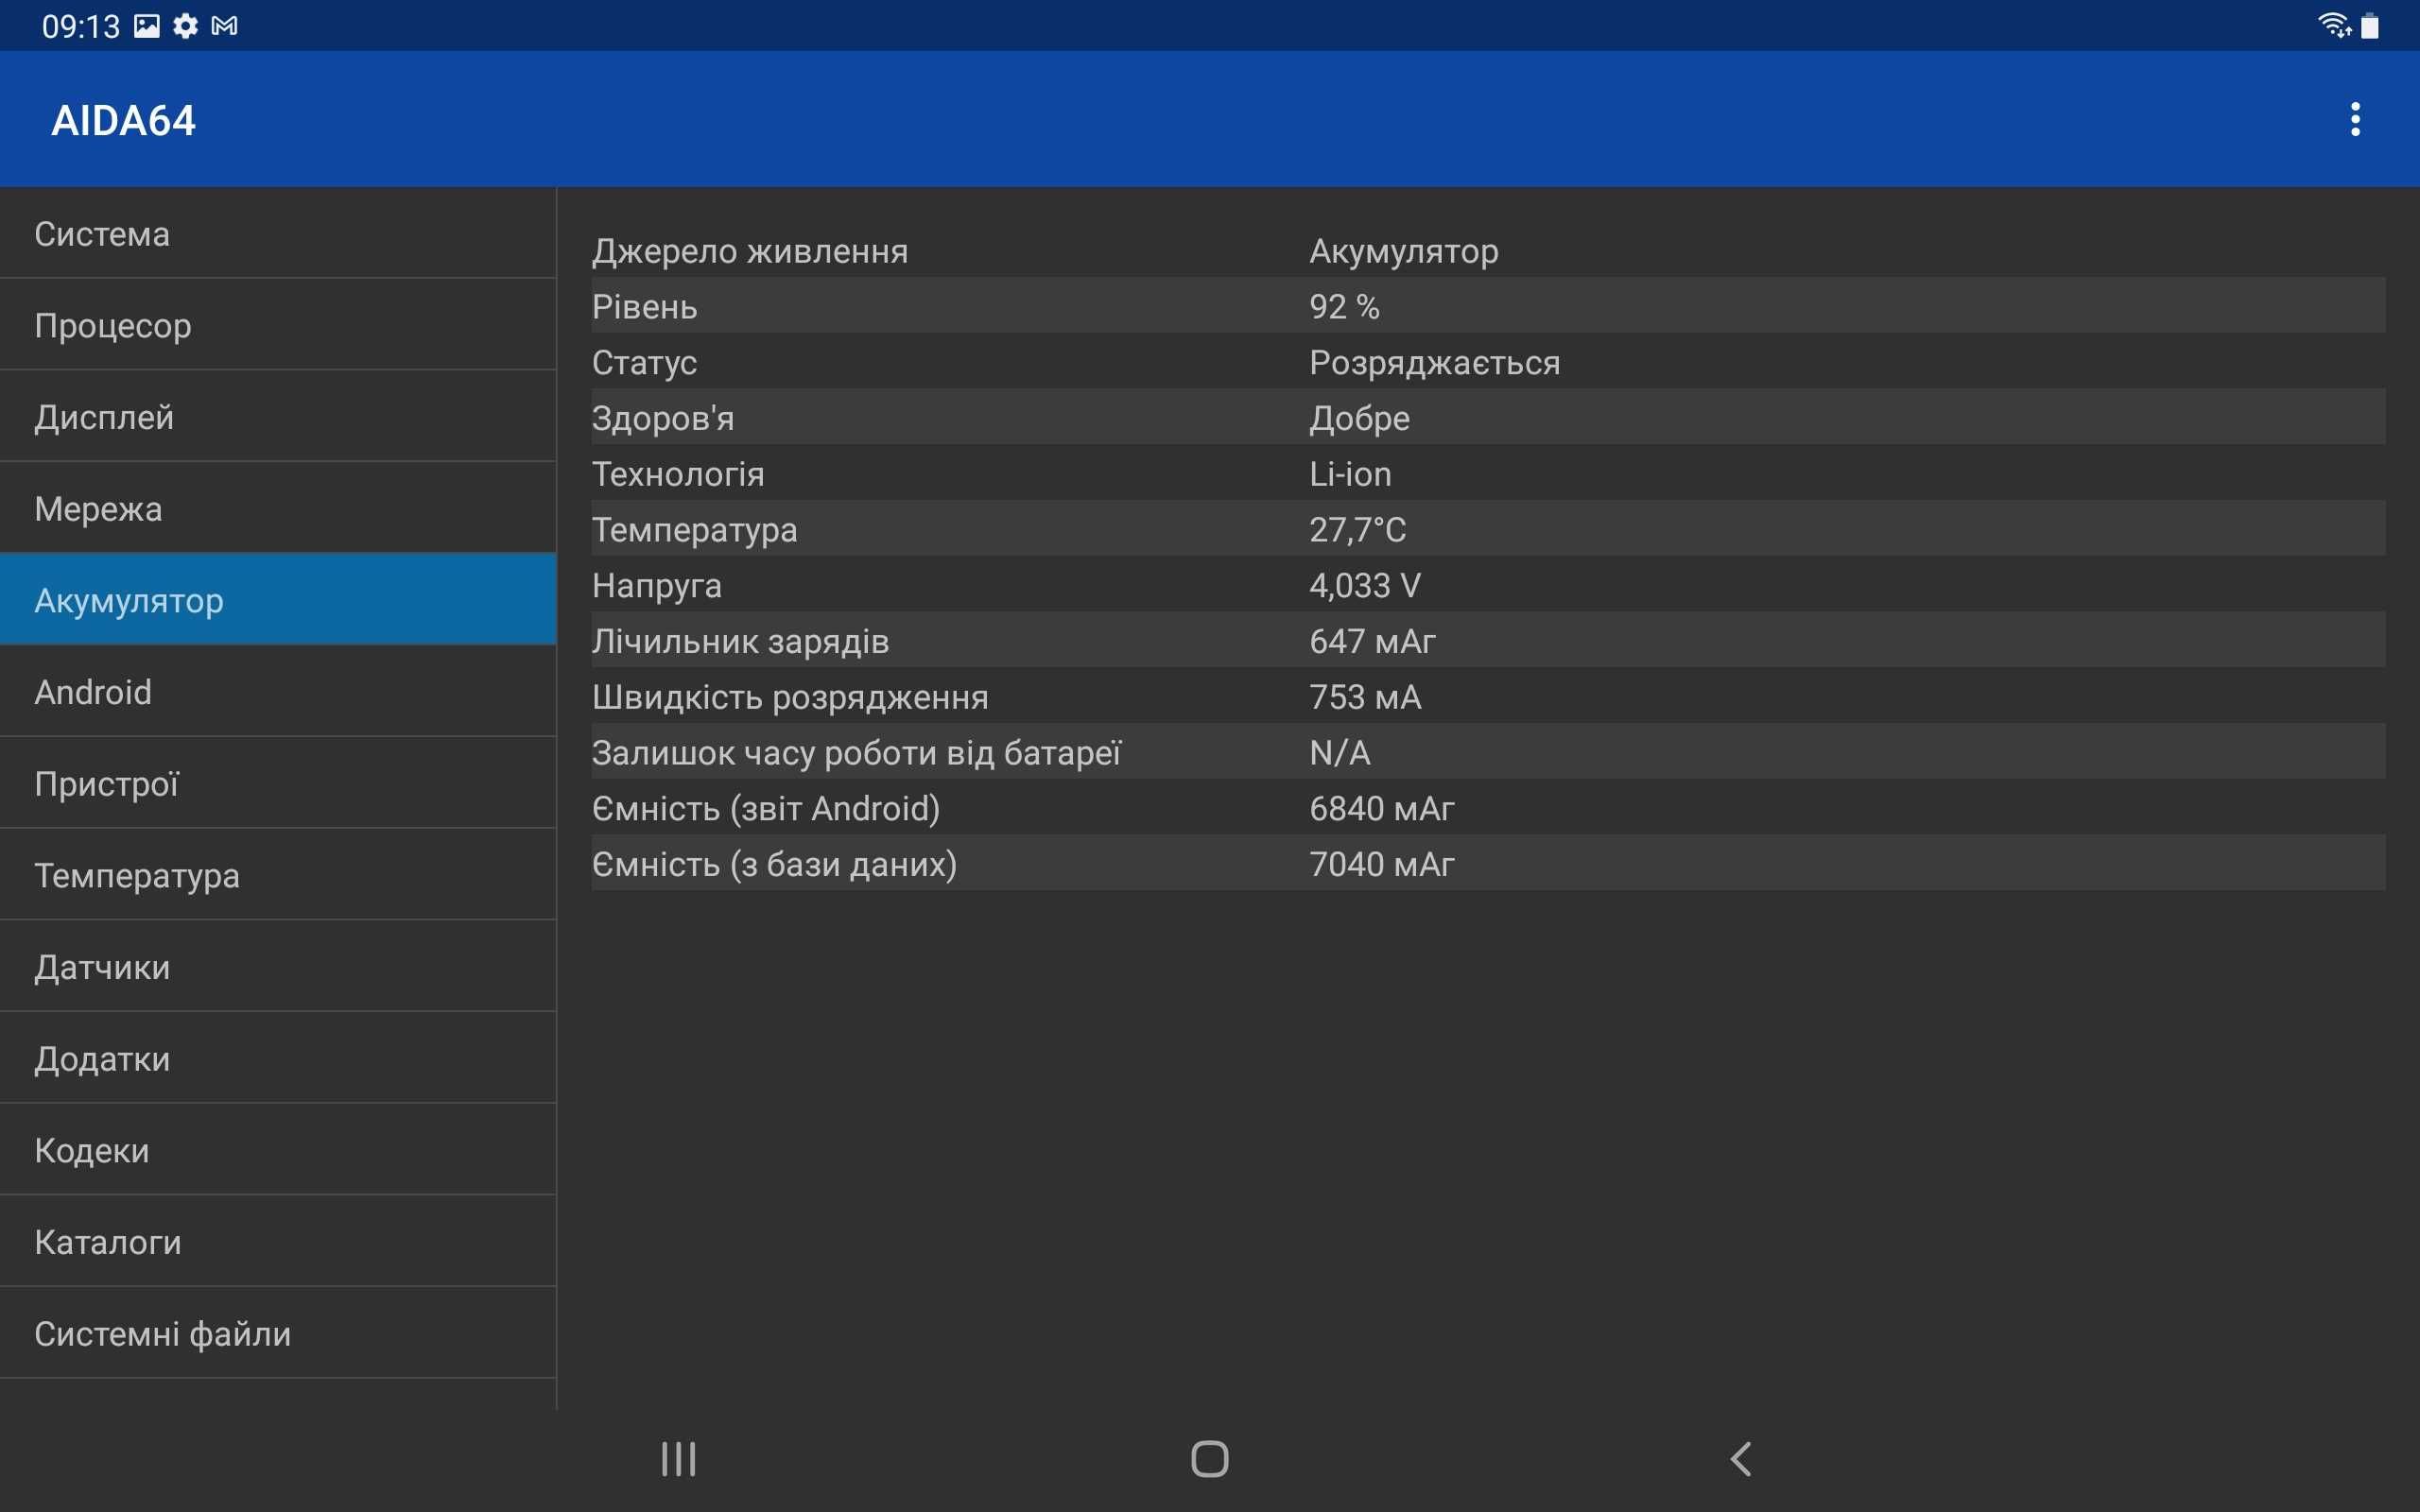Open the Датчики section
The height and width of the screenshot is (1512, 2420).
pyautogui.click(x=278, y=967)
